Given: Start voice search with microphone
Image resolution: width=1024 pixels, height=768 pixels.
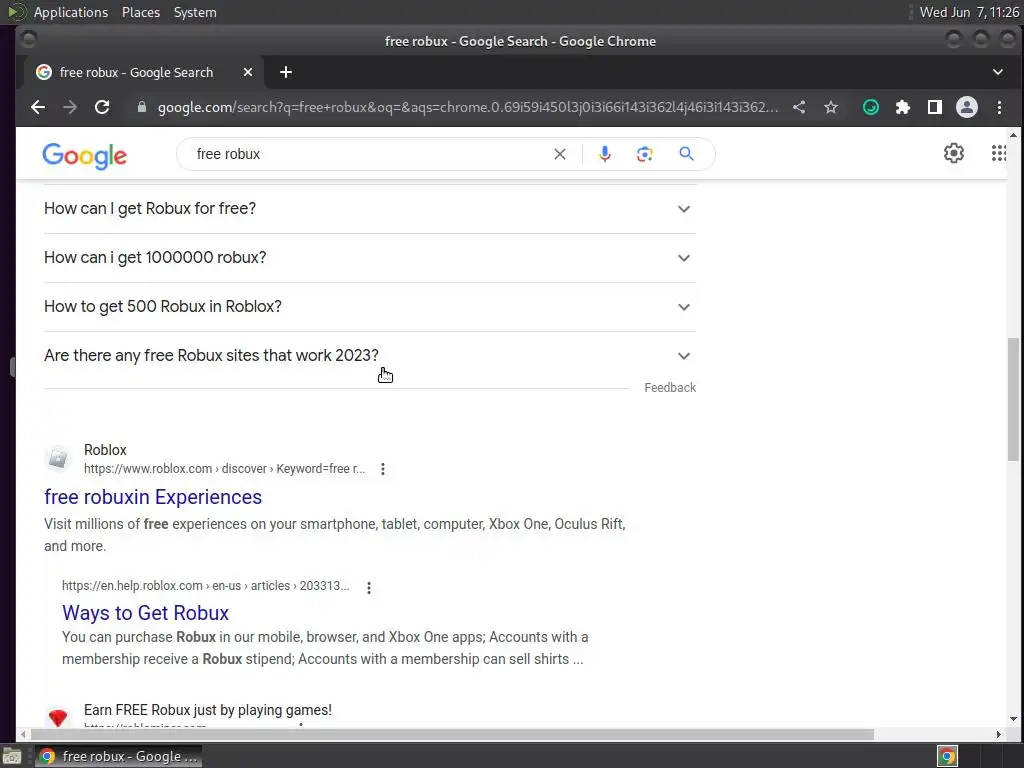Looking at the screenshot, I should click(x=605, y=154).
